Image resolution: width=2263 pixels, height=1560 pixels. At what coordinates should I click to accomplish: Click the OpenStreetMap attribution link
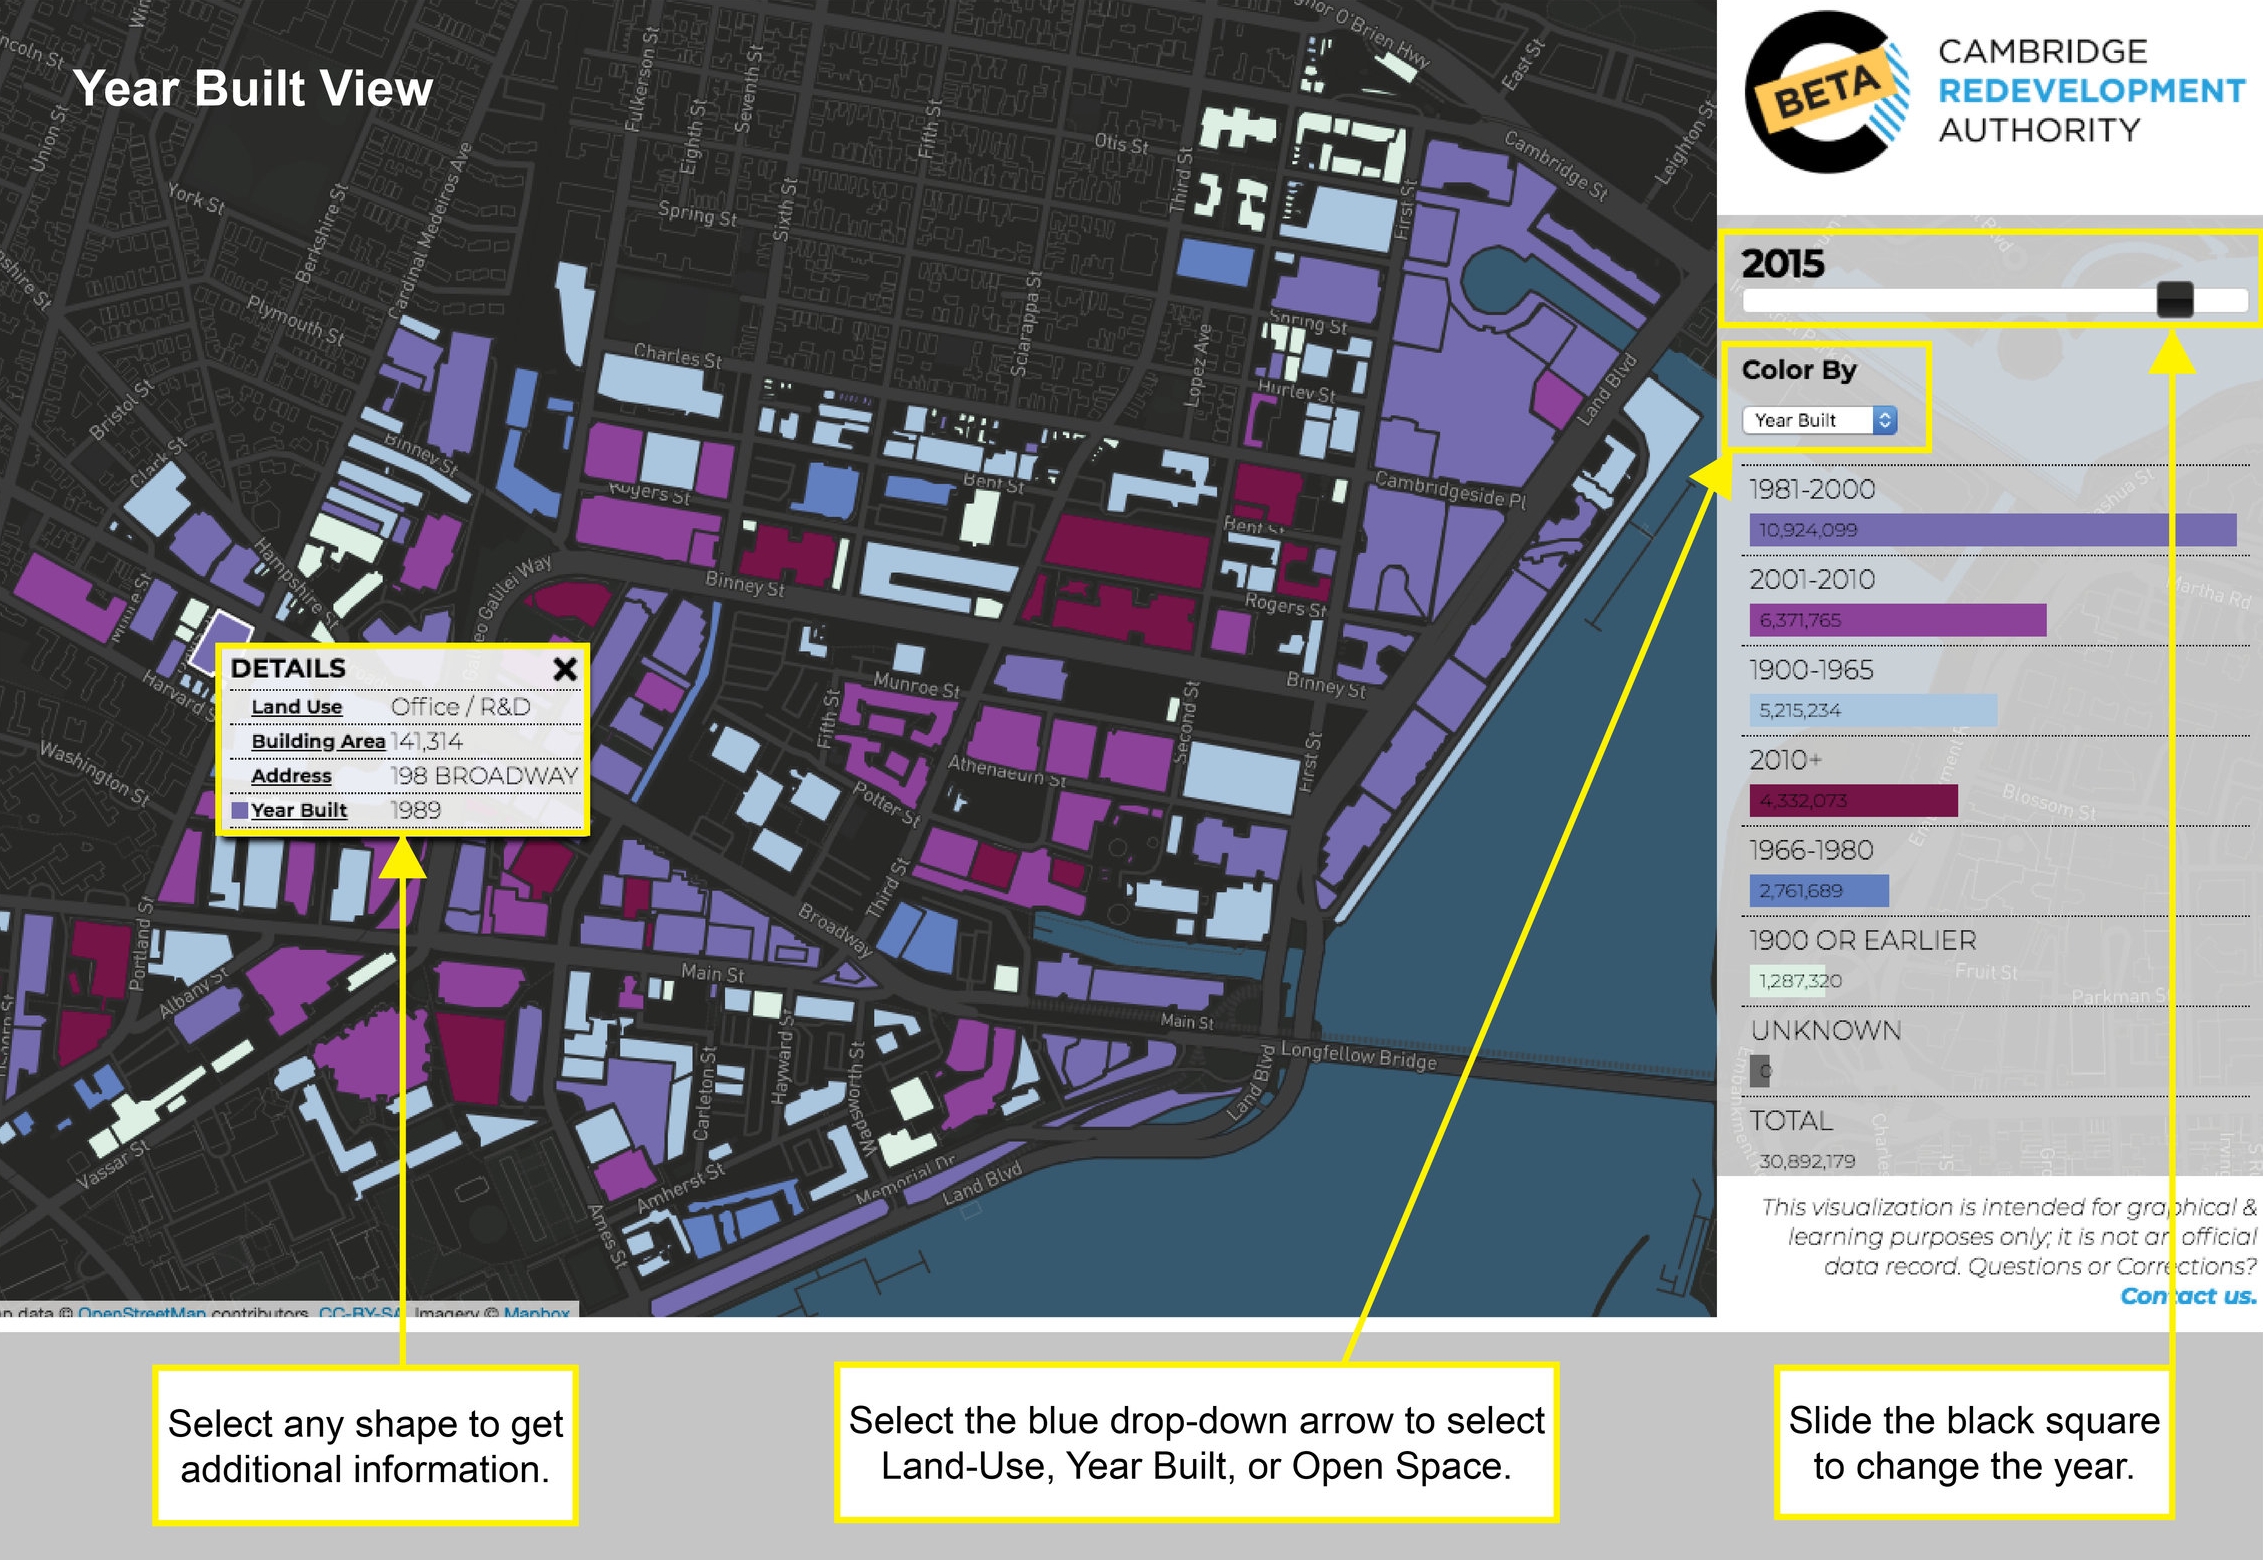pos(140,1310)
